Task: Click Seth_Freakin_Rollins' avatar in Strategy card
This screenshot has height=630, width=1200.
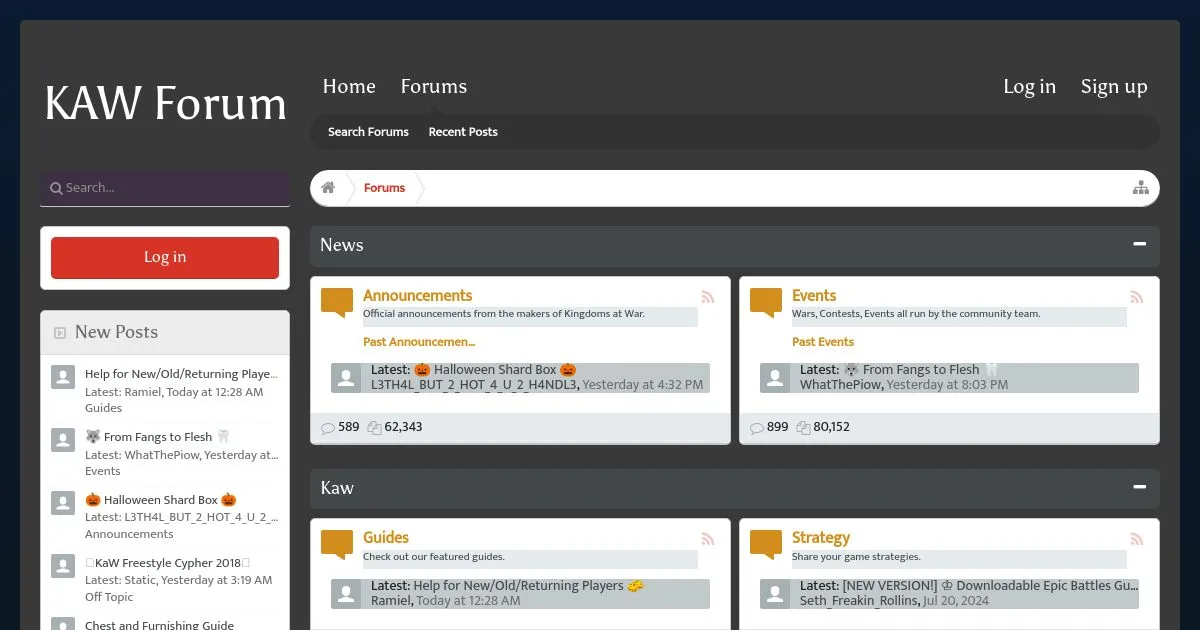Action: [x=775, y=594]
